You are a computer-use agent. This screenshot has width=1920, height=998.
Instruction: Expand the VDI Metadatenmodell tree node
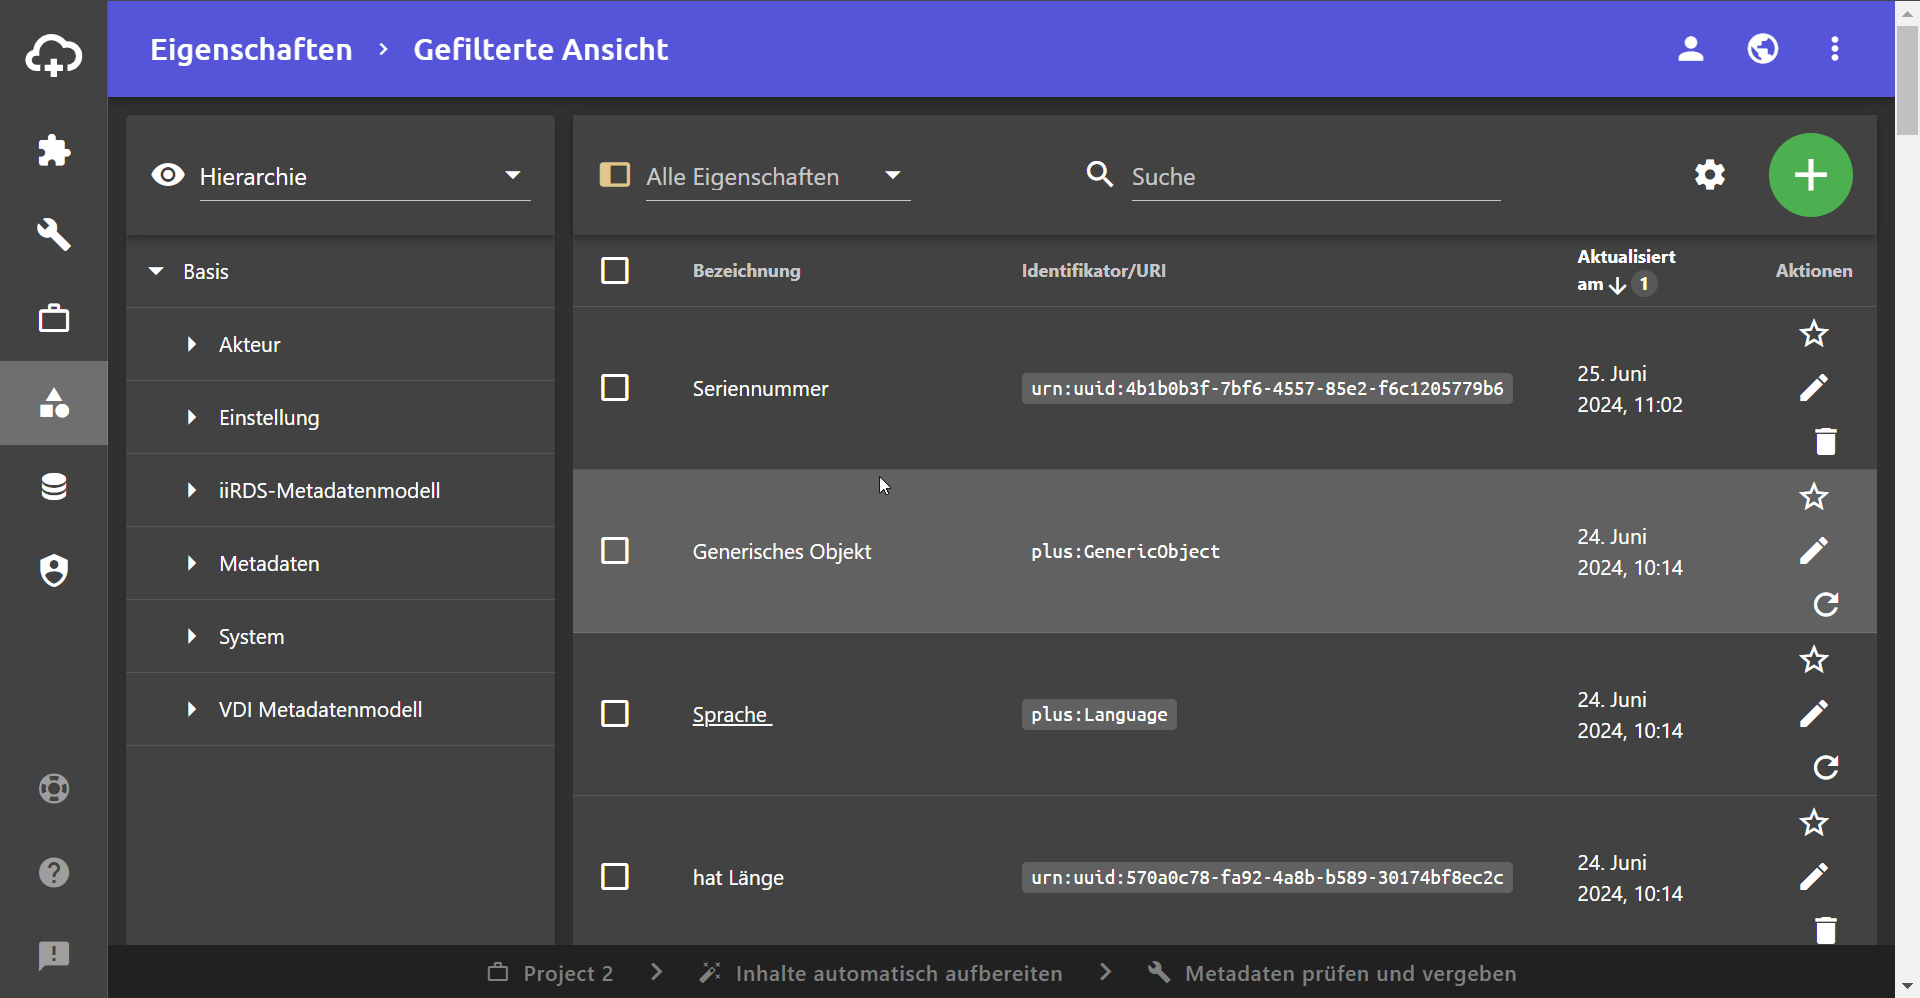(192, 709)
